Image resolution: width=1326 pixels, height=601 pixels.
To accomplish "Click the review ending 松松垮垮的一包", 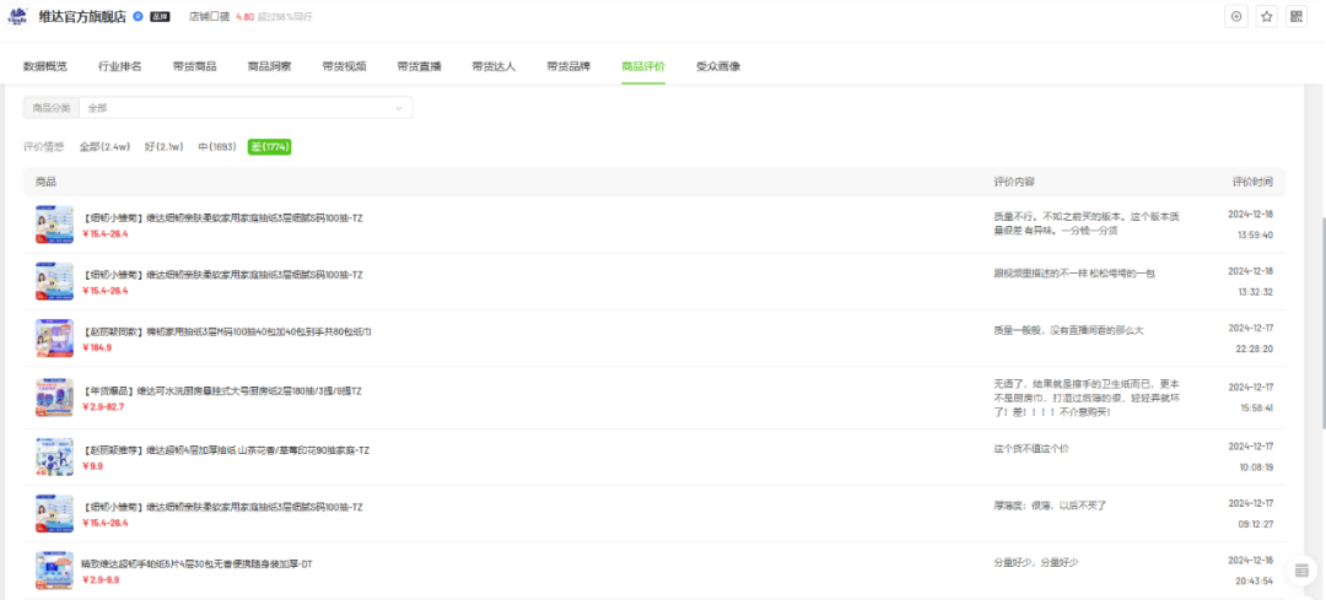I will click(x=1074, y=274).
